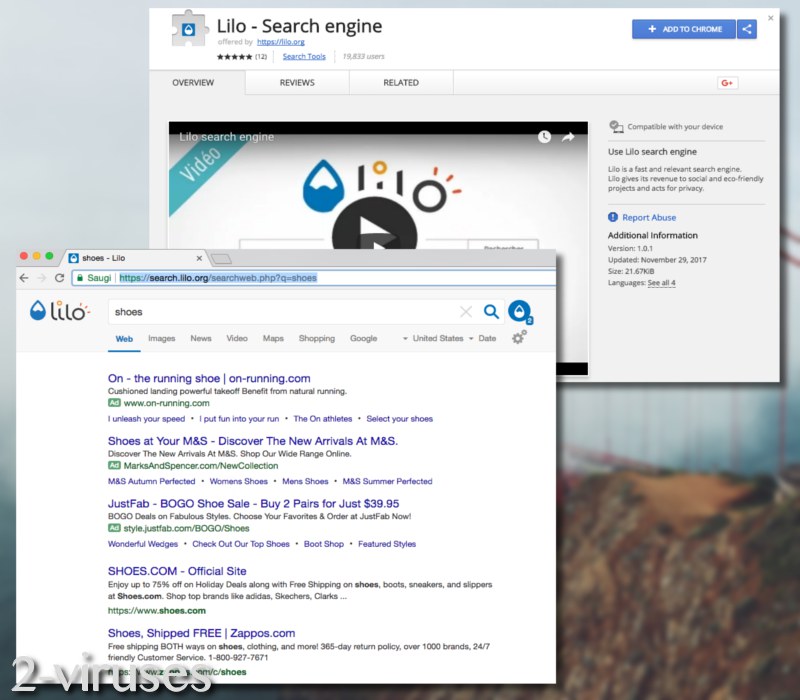Click the browser back arrow
Viewport: 800px width, 700px height.
coord(22,277)
